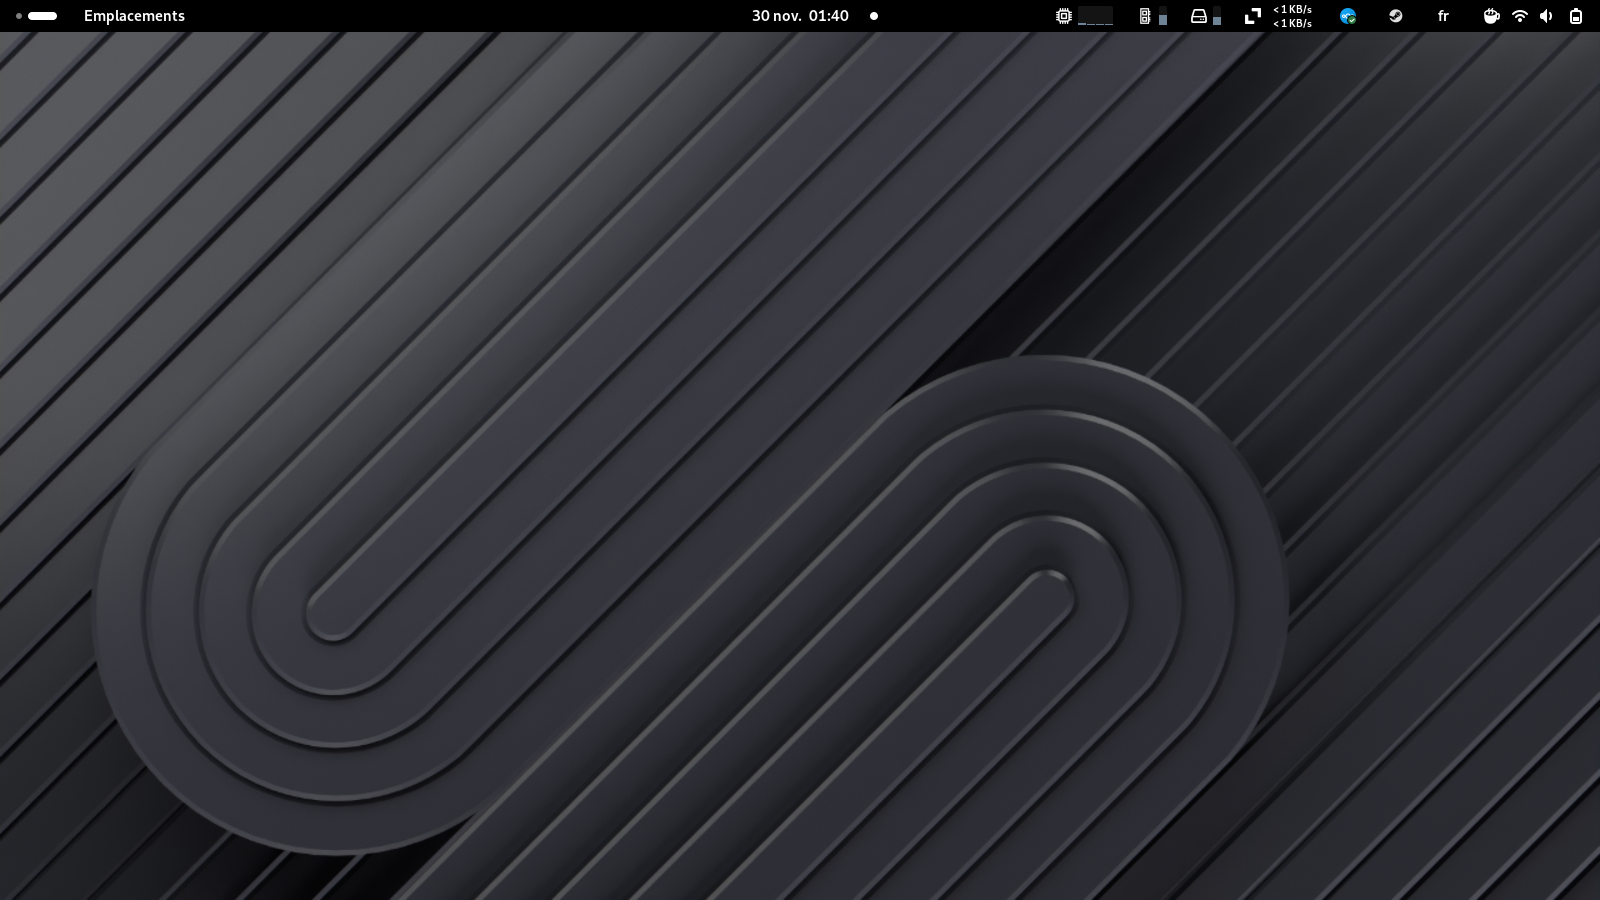This screenshot has width=1600, height=900.
Task: Click the empty desktop wallpaper
Action: 700,300
